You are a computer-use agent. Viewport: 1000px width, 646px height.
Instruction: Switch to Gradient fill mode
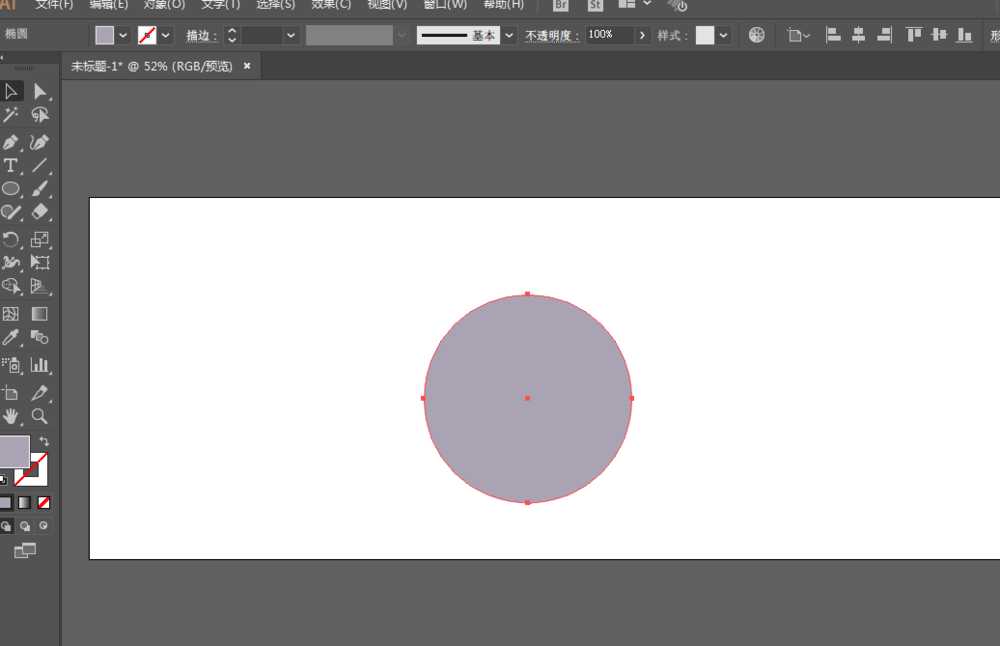(24, 503)
